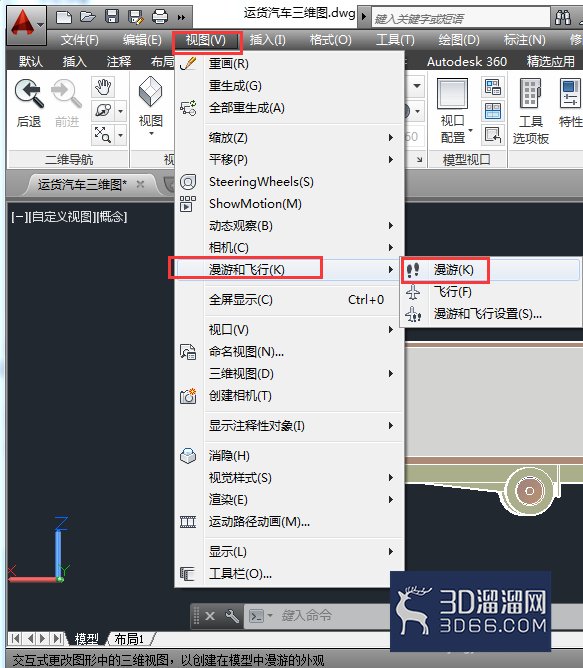Open 命名视图(N)... dialog
Viewport: 583px width, 668px height.
tap(290, 352)
